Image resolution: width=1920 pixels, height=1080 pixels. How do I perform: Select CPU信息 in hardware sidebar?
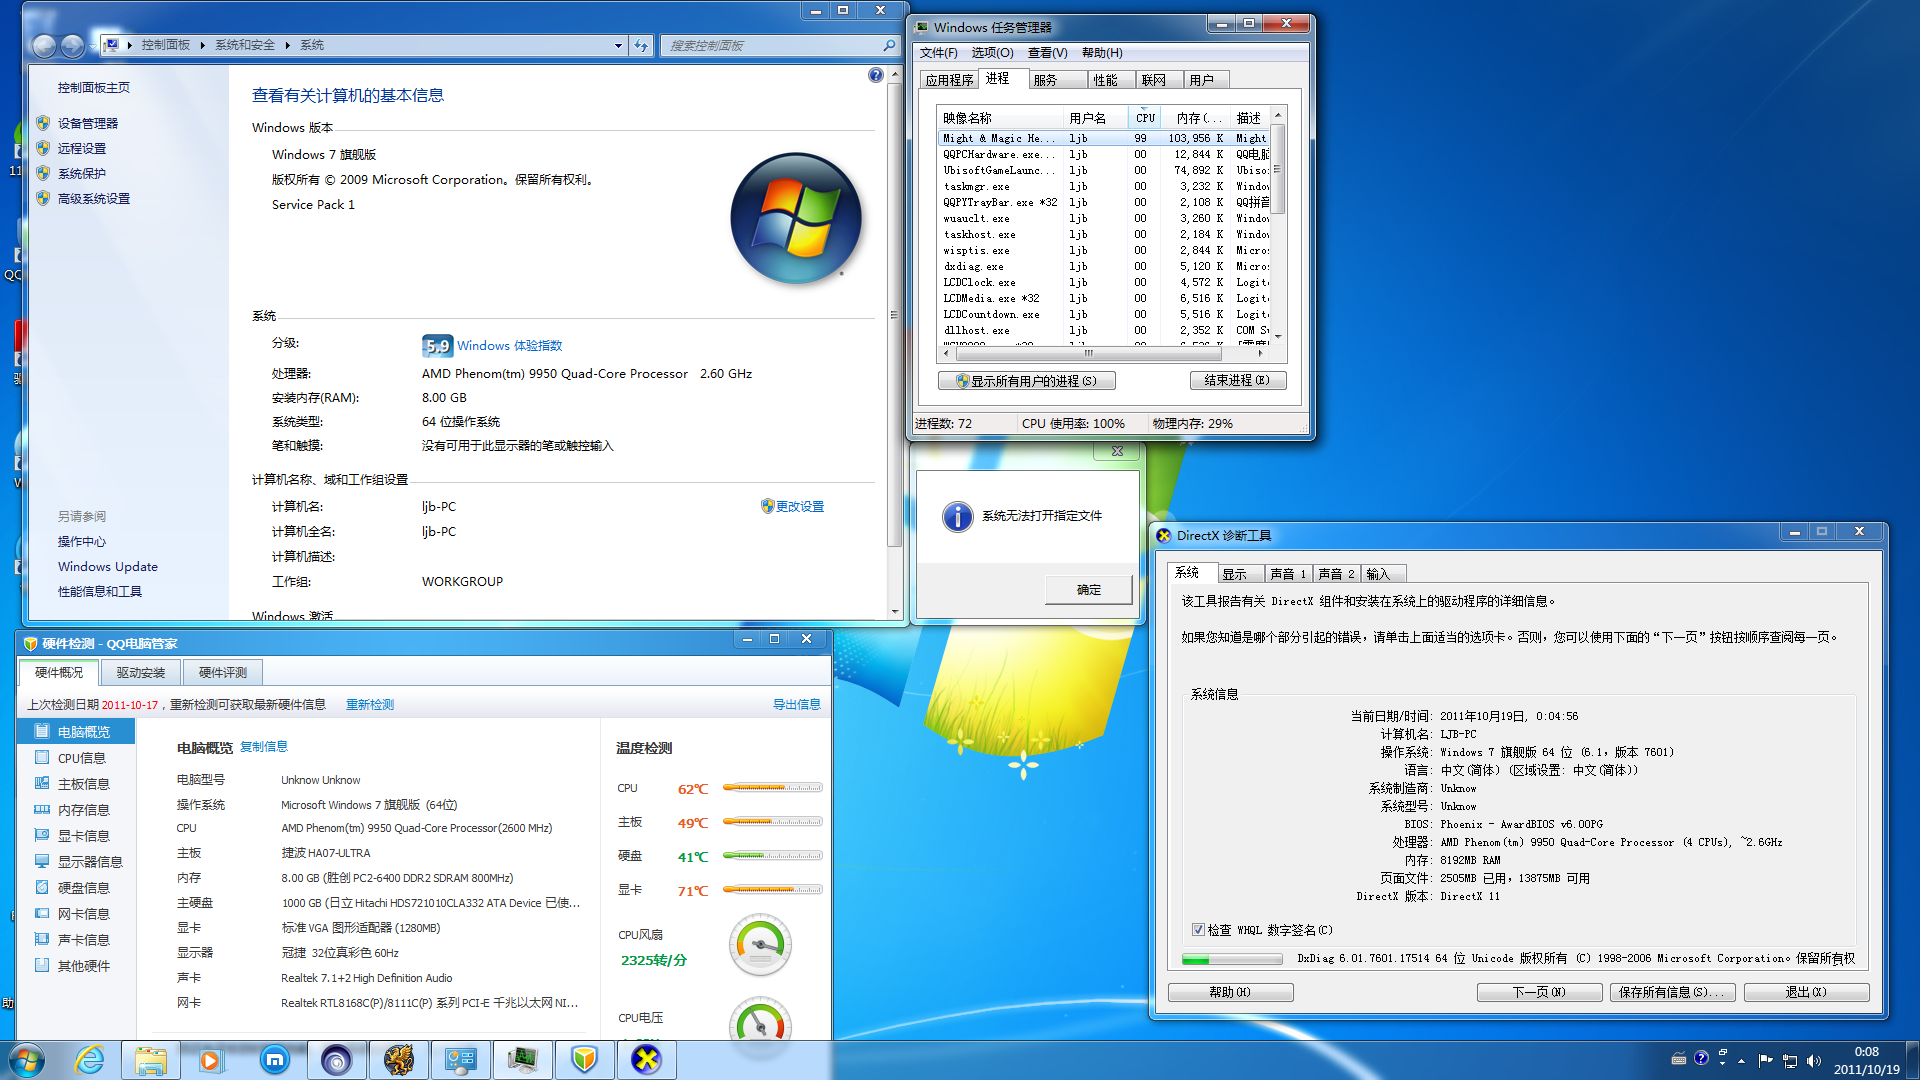click(81, 758)
